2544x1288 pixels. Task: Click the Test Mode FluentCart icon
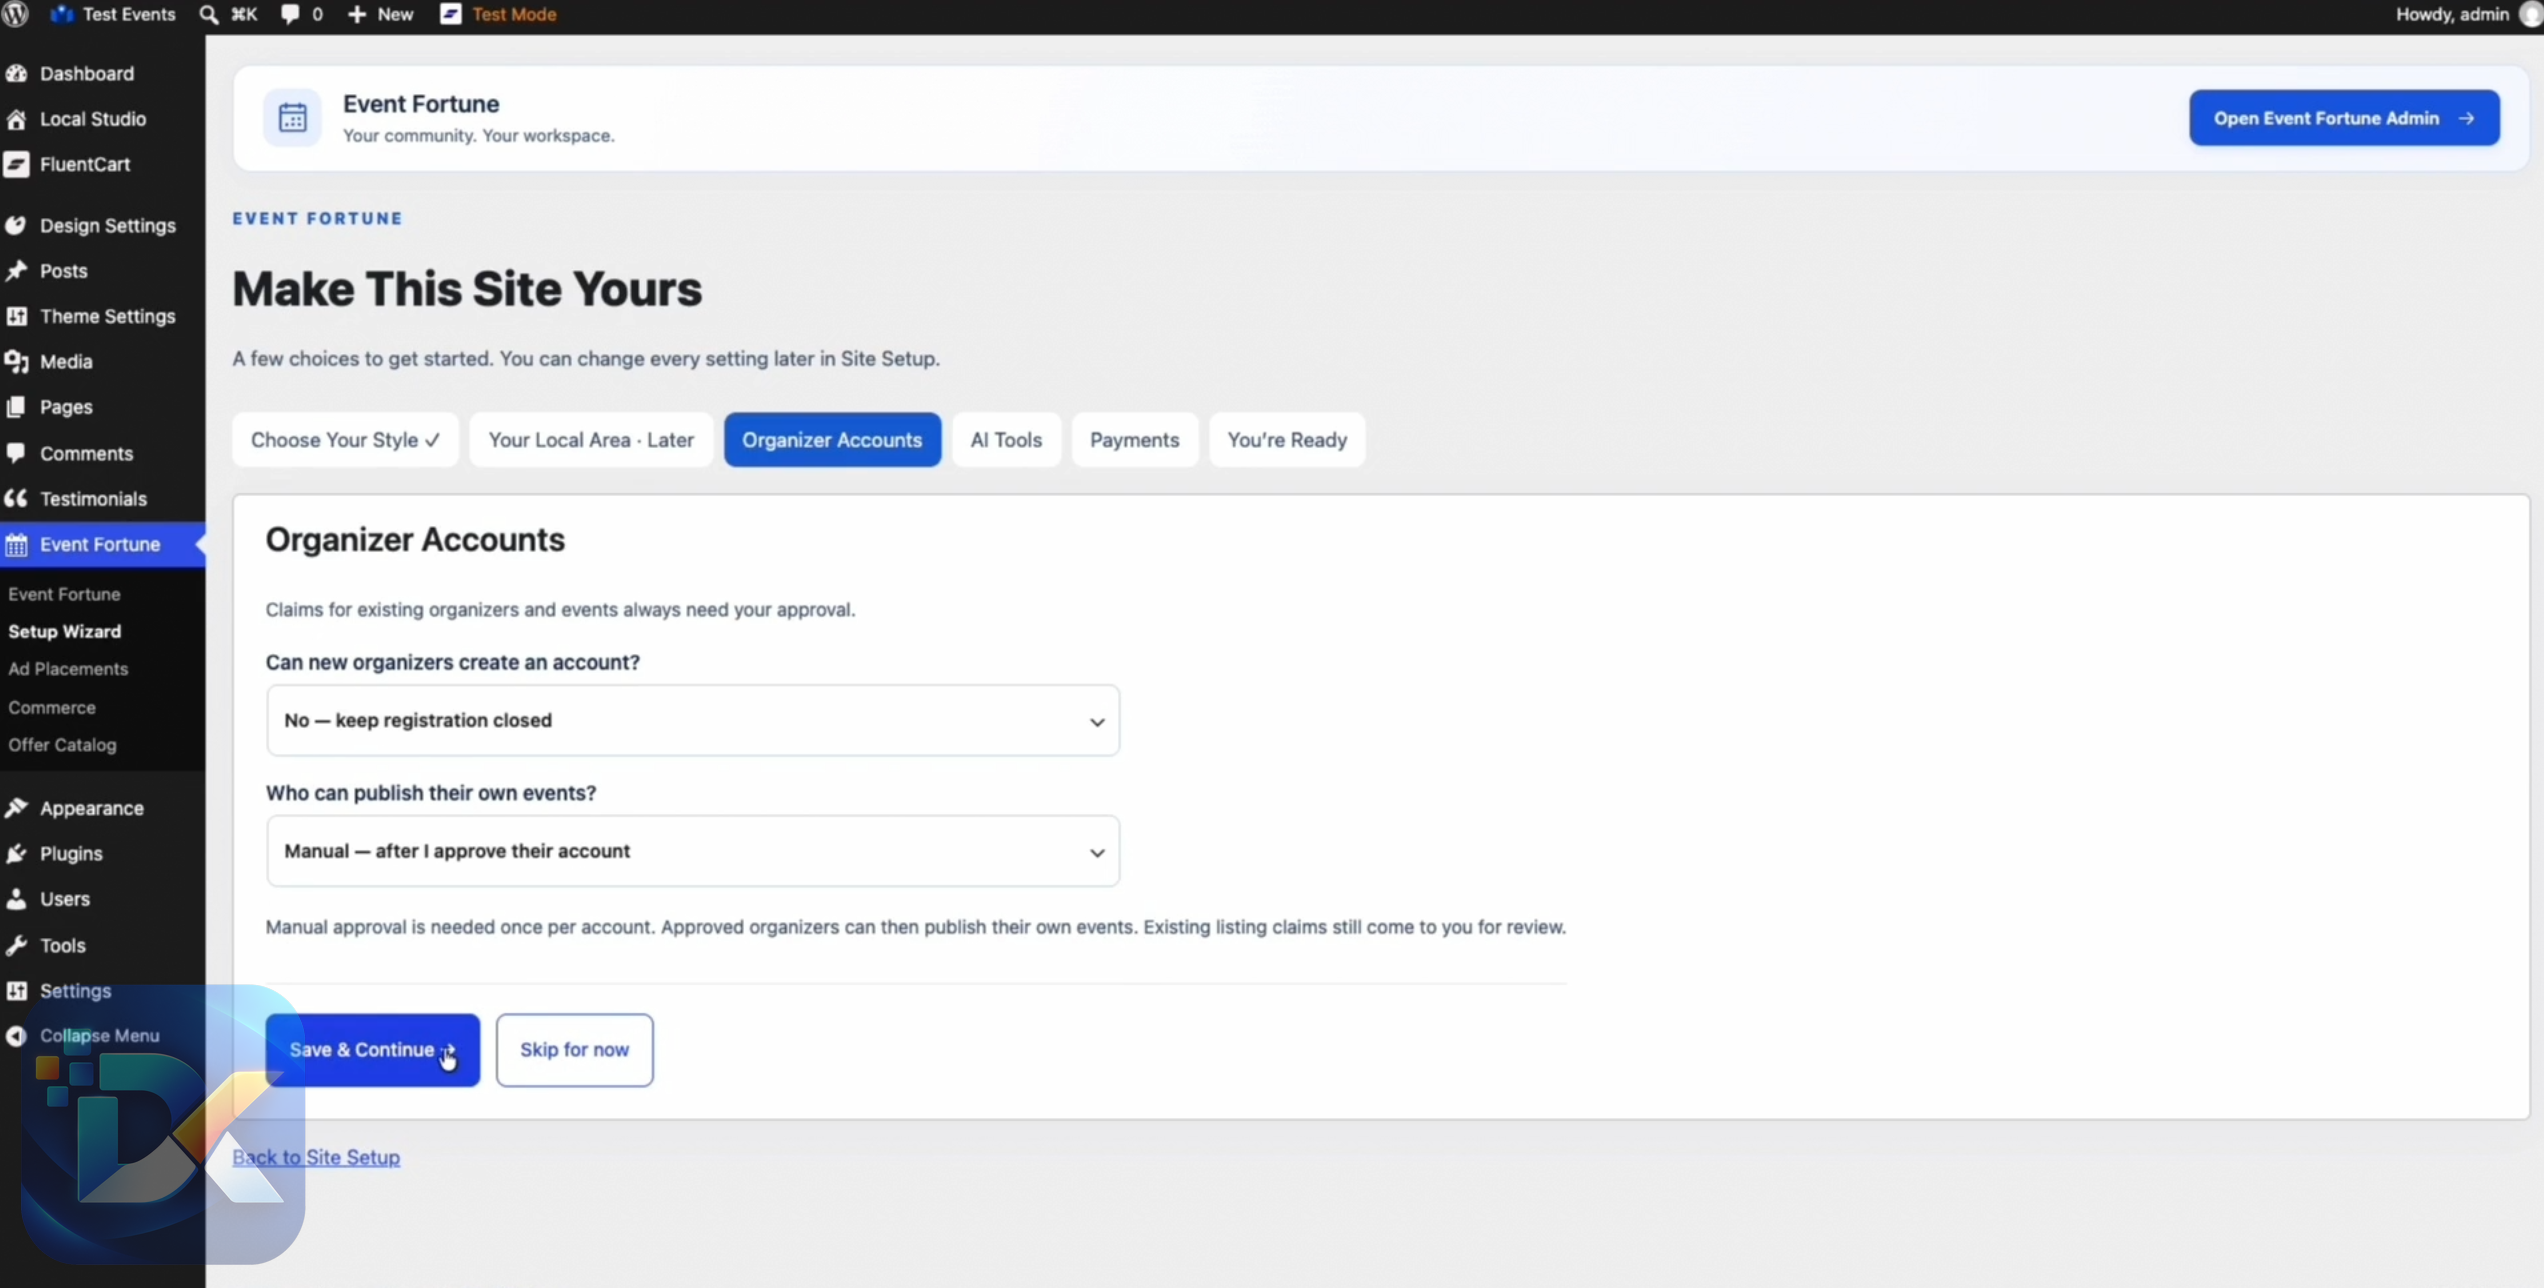click(x=451, y=14)
